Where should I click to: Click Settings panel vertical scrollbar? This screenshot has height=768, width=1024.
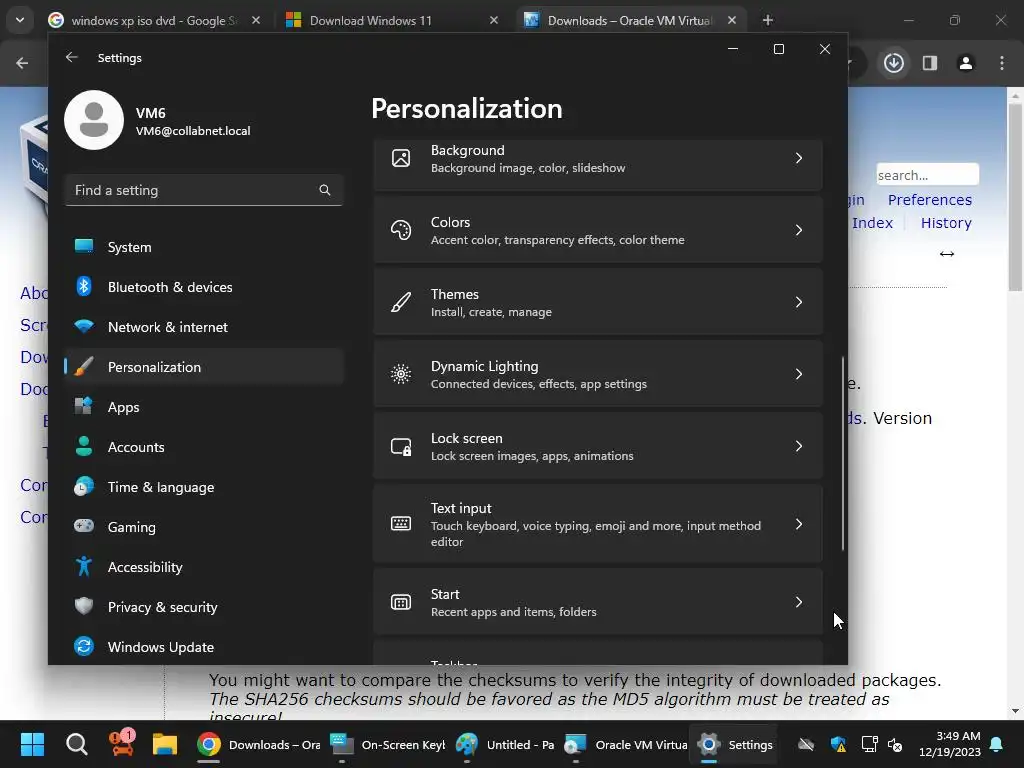point(843,453)
